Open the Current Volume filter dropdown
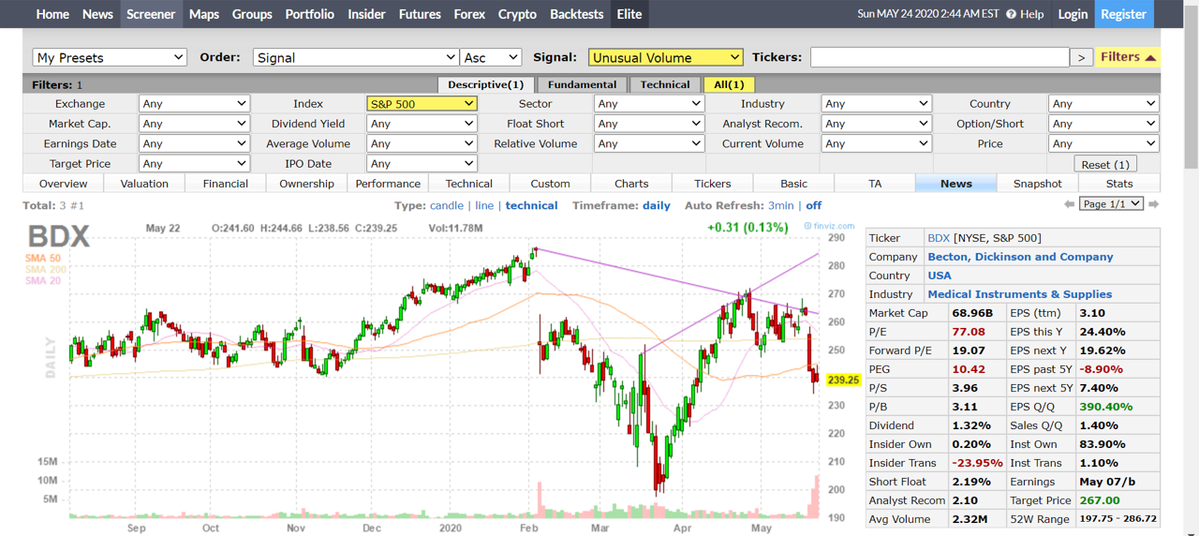Image resolution: width=1199 pixels, height=536 pixels. (876, 143)
